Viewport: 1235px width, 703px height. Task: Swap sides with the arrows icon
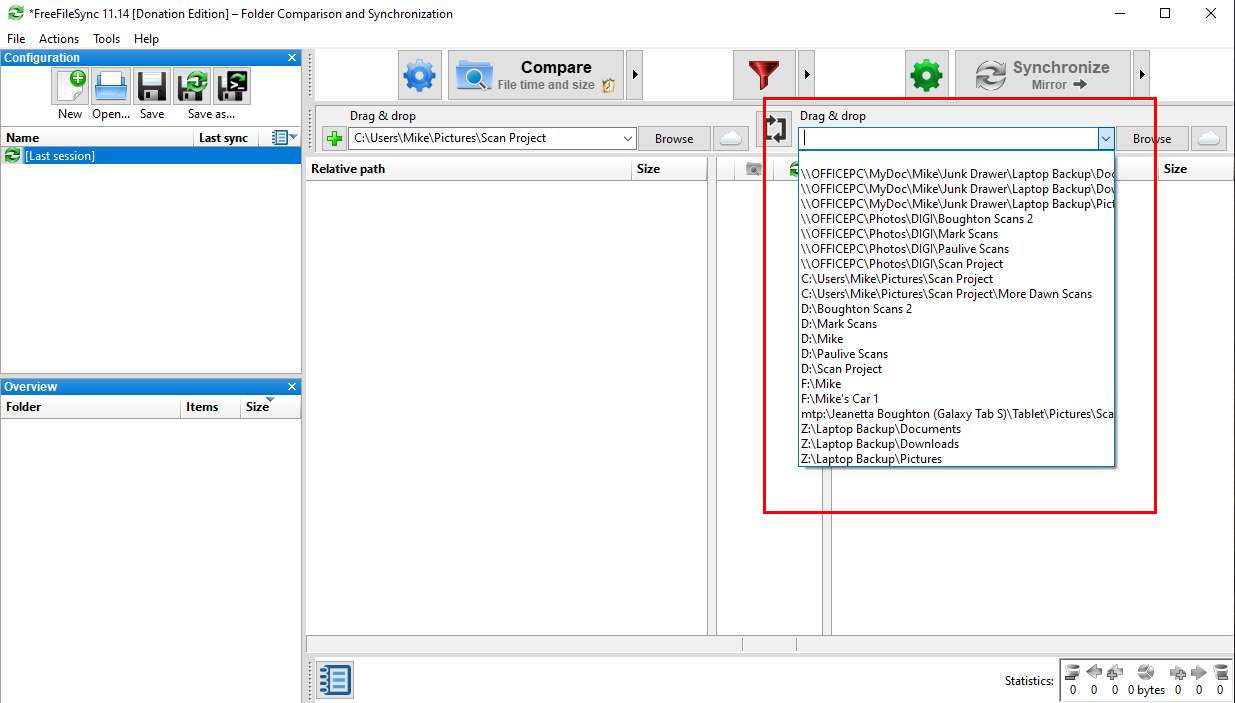coord(776,129)
